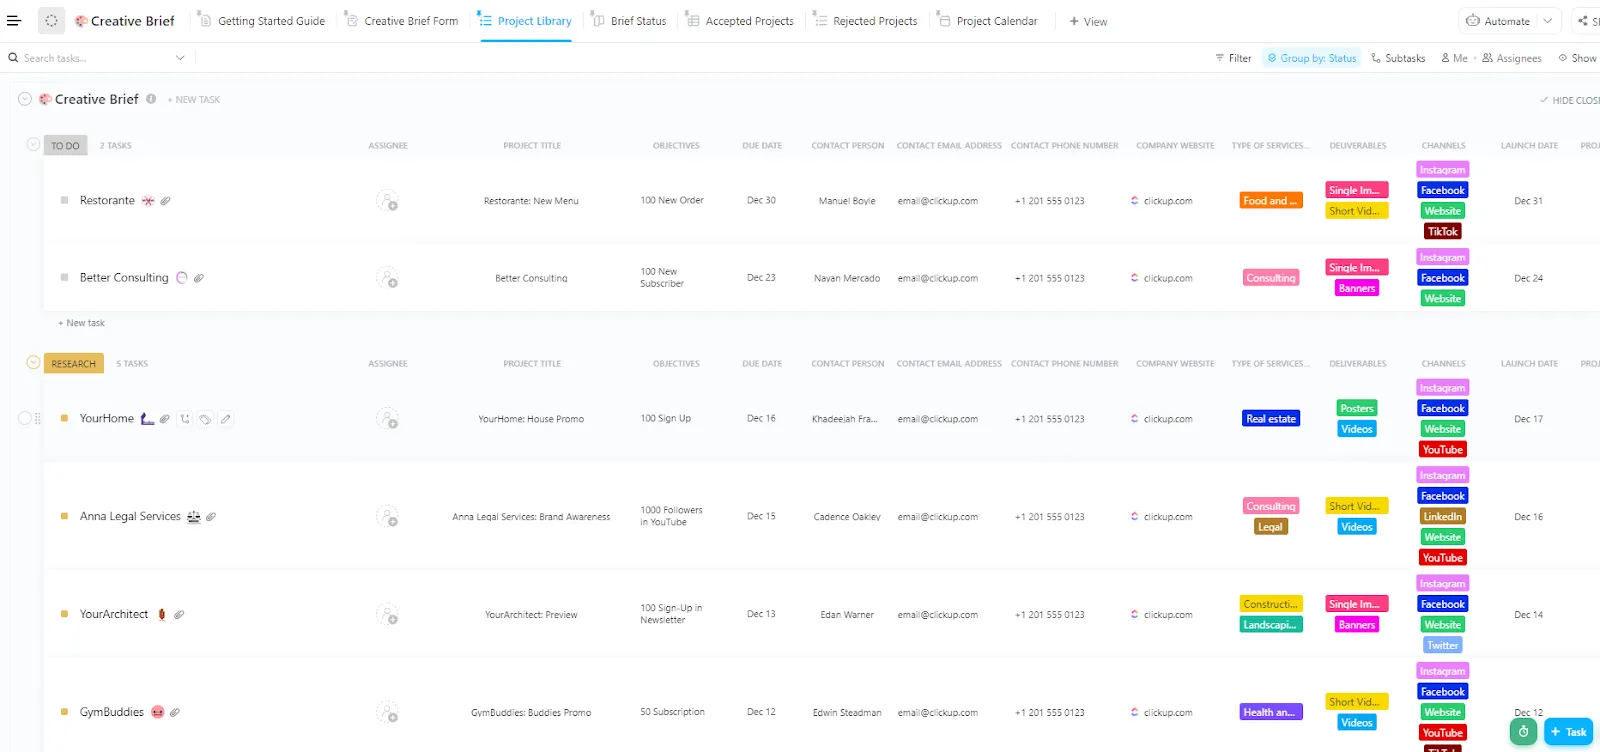Image resolution: width=1600 pixels, height=752 pixels.
Task: Open the Show options menu
Action: point(1578,58)
